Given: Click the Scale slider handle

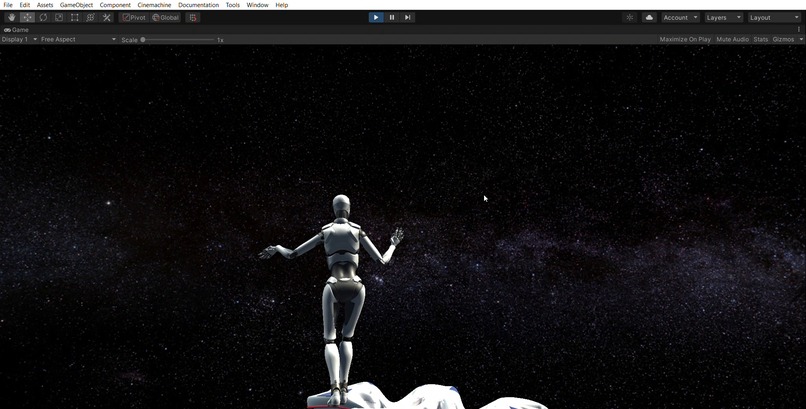Looking at the screenshot, I should pos(143,40).
